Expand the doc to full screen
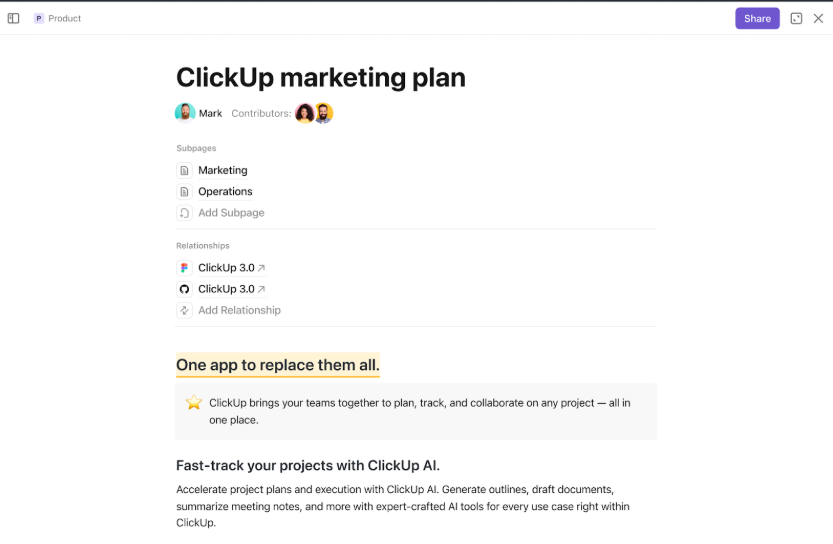This screenshot has height=544, width=833. pos(796,18)
